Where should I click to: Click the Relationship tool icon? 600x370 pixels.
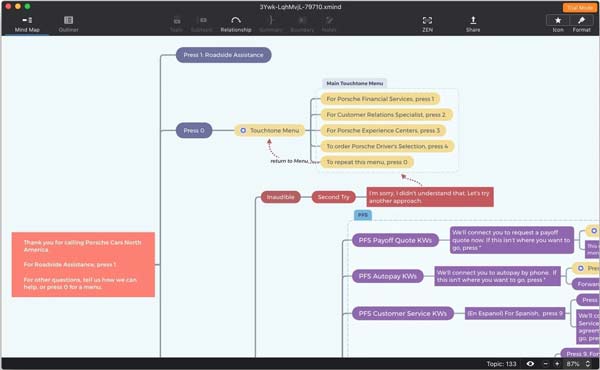(x=236, y=20)
